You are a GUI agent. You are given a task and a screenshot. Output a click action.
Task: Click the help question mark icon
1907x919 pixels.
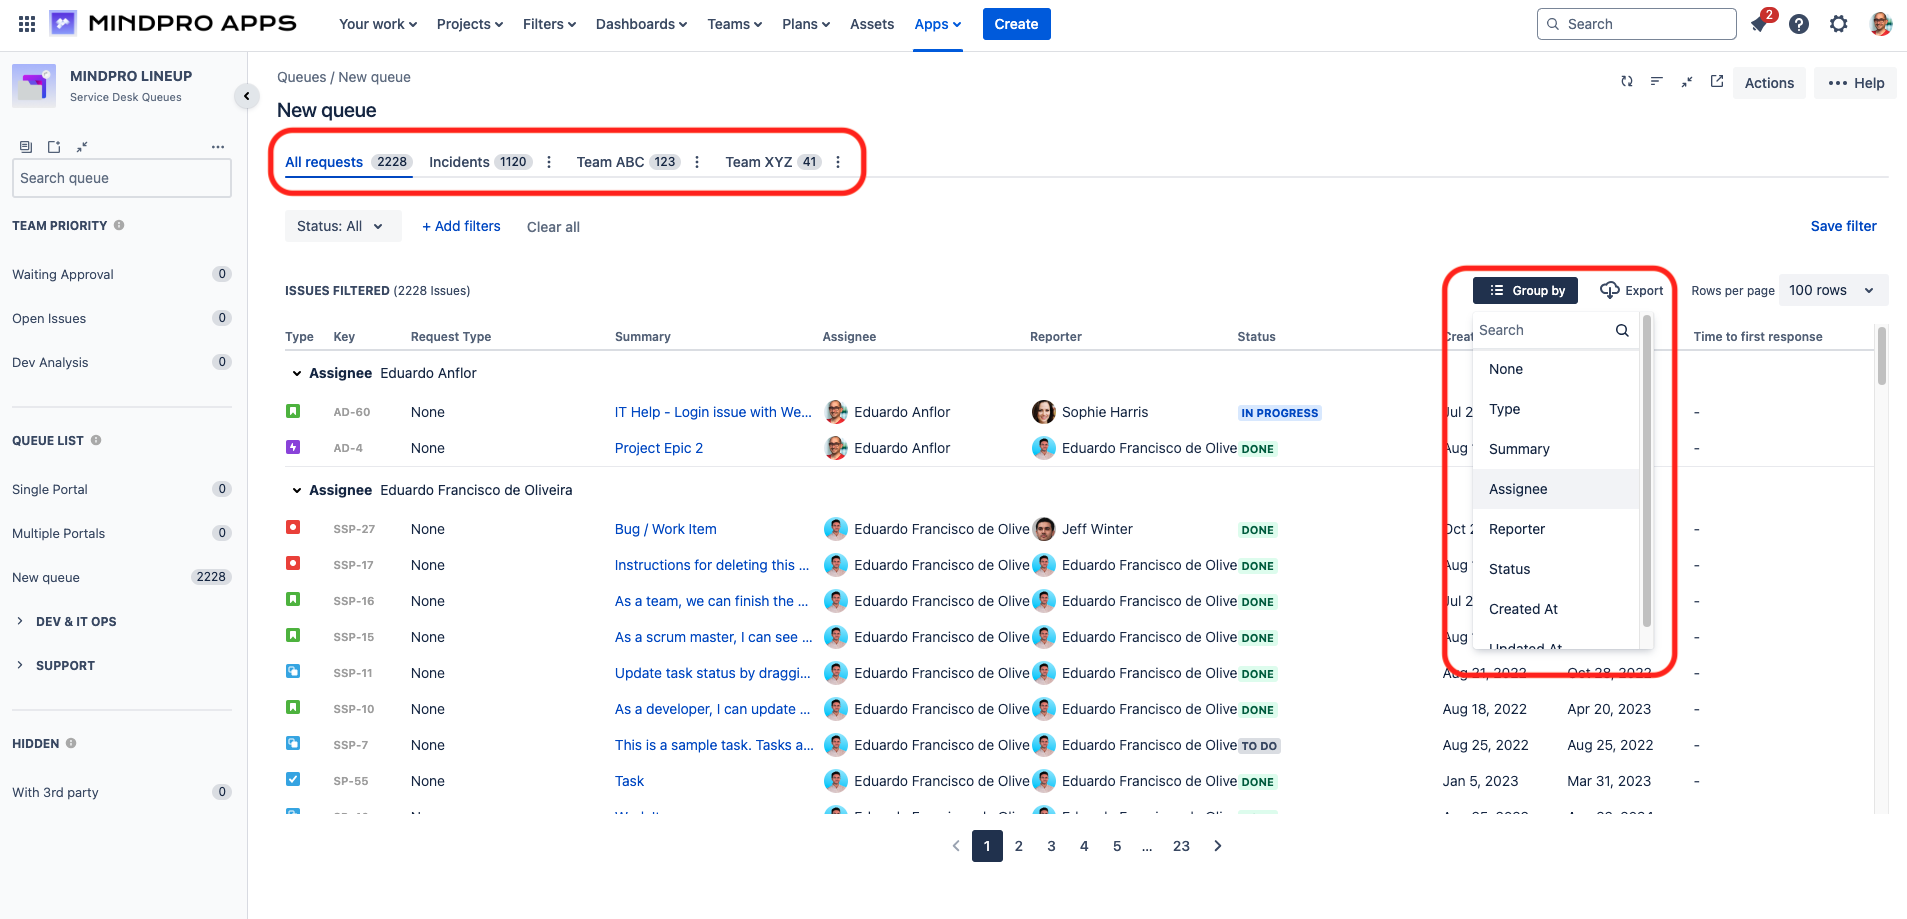coord(1798,23)
